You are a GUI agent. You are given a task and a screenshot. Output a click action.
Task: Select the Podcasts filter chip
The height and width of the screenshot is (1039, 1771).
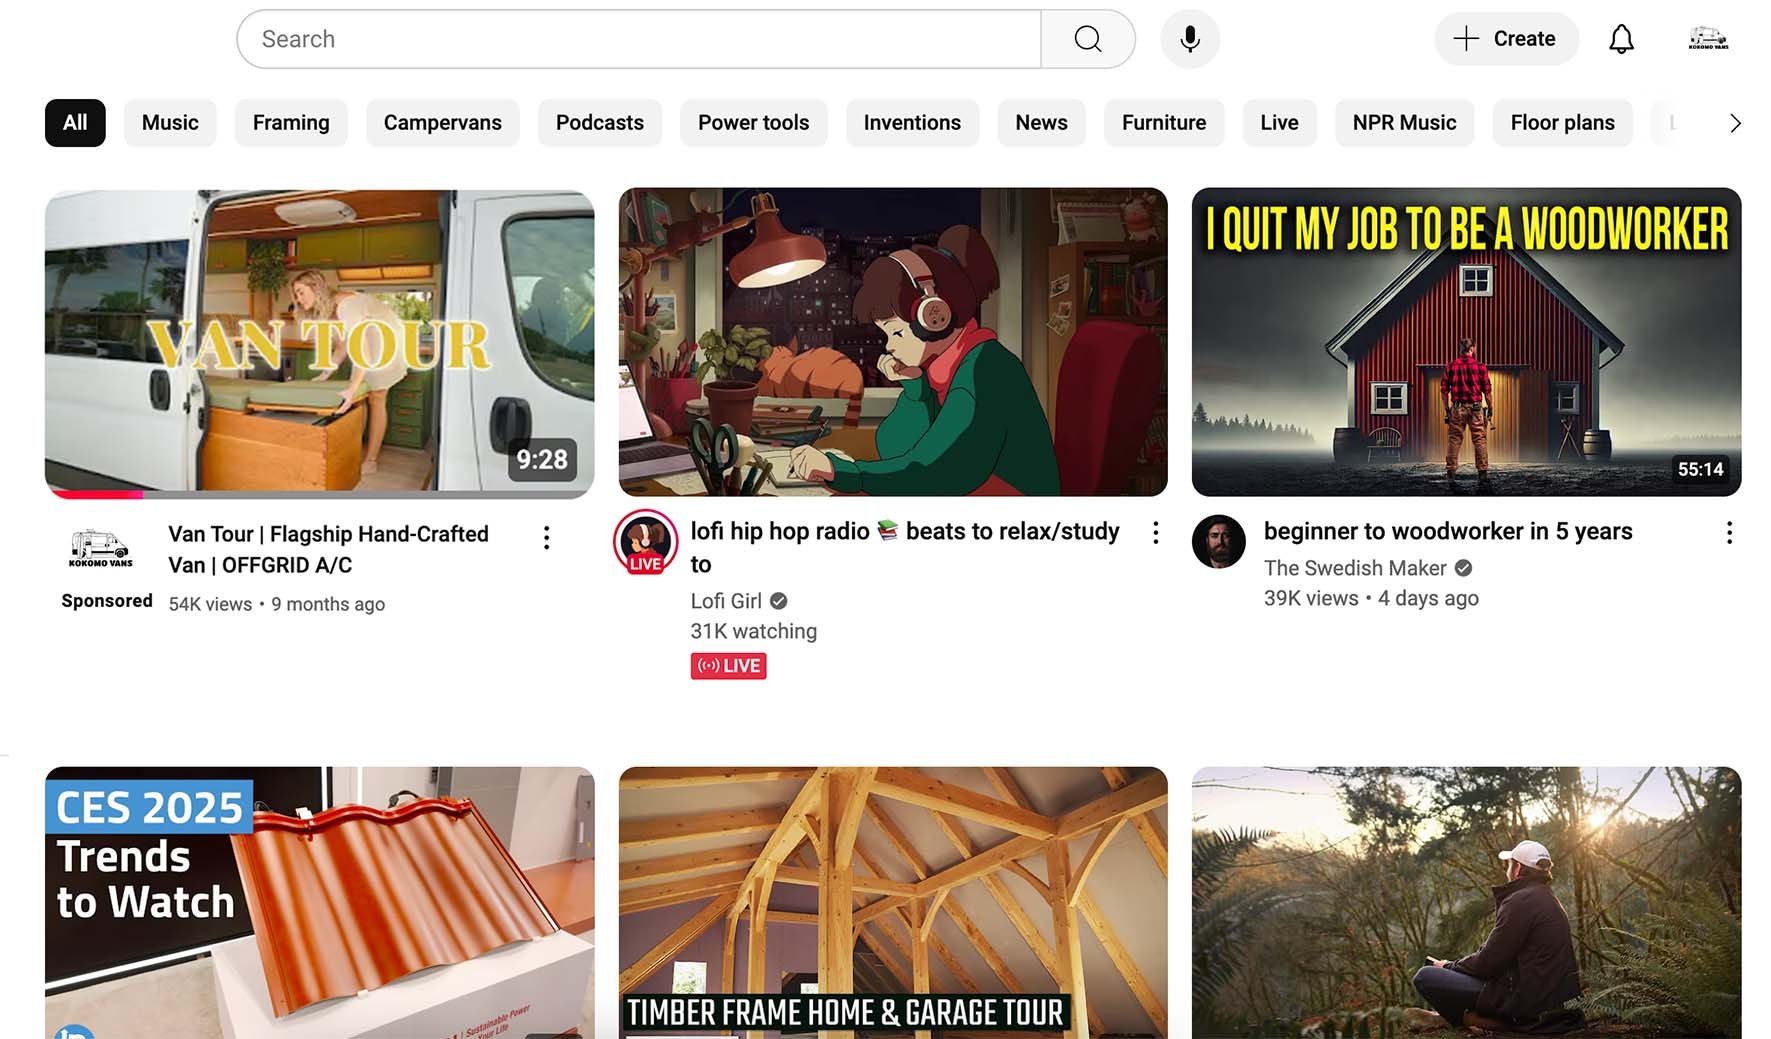(600, 123)
